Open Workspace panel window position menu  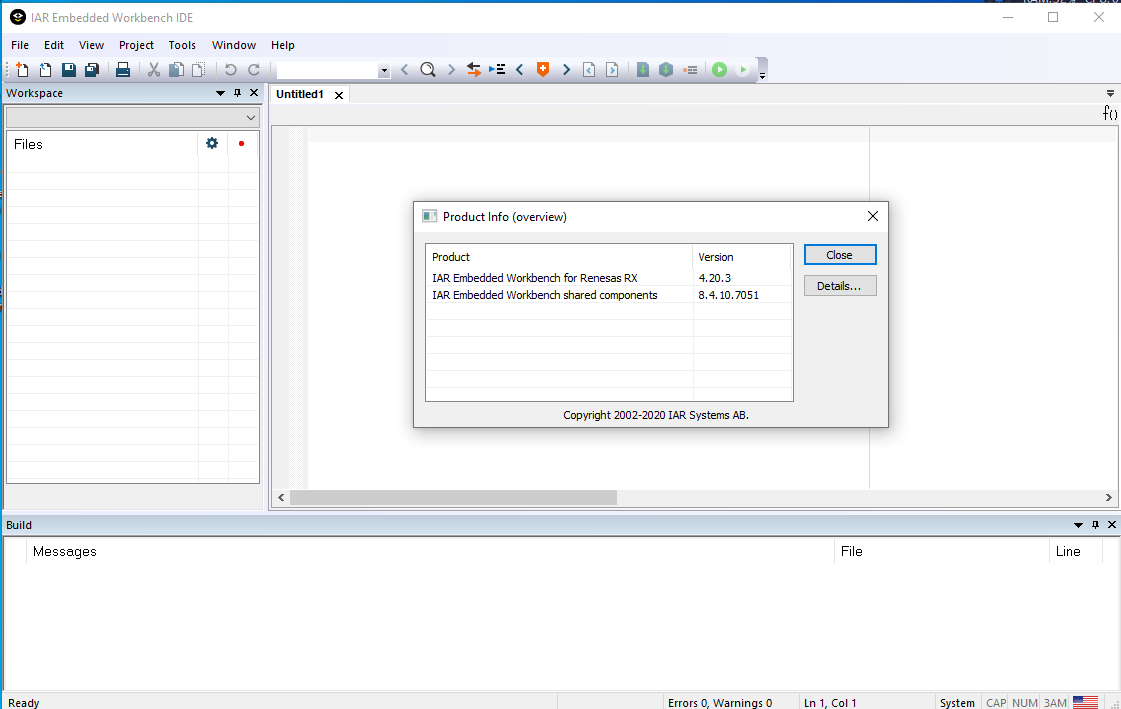tap(220, 93)
